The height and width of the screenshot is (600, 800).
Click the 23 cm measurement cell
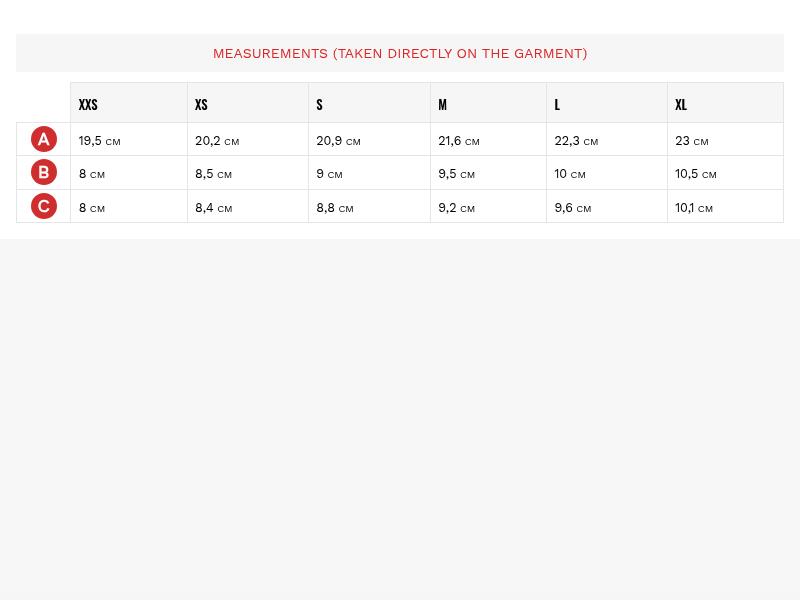point(692,140)
